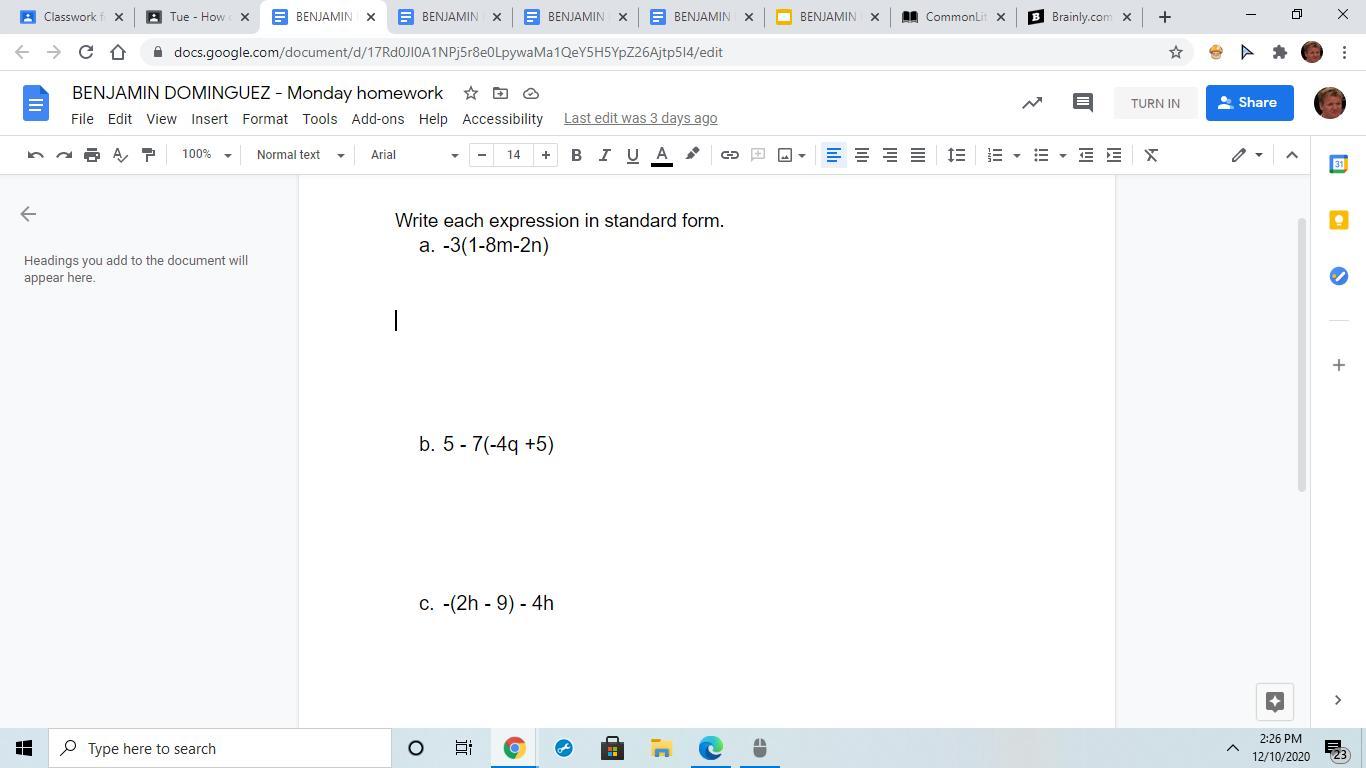Image resolution: width=1366 pixels, height=768 pixels.
Task: Close the document outline with back arrow
Action: point(28,214)
